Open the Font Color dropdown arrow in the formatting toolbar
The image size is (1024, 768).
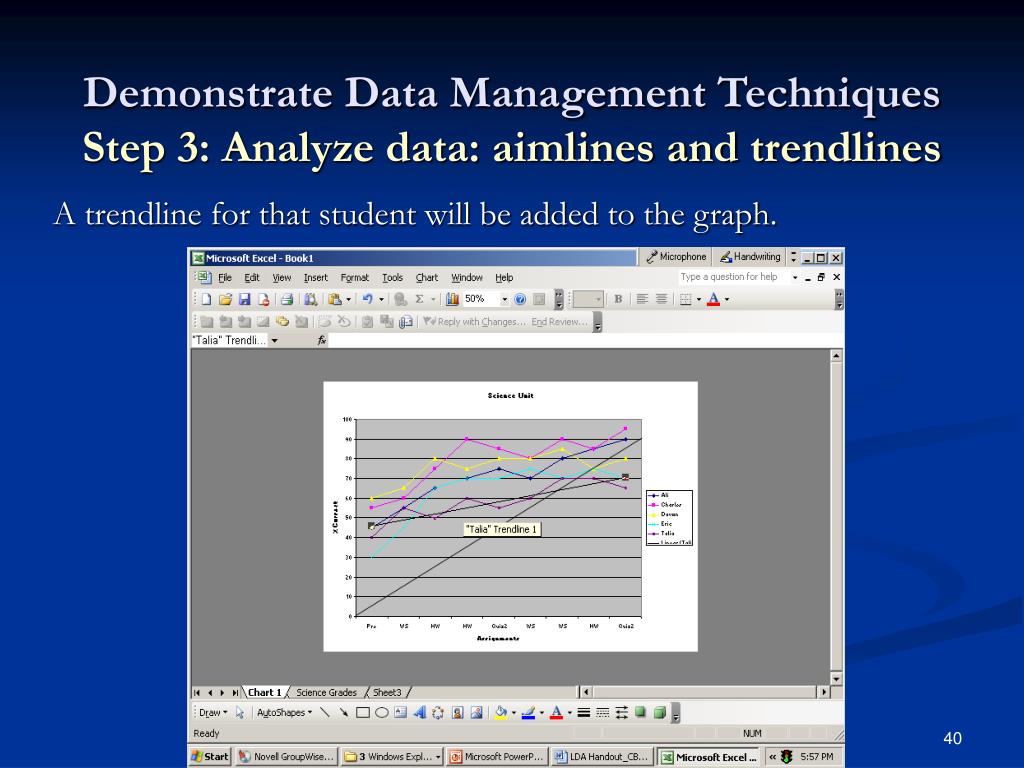[727, 299]
